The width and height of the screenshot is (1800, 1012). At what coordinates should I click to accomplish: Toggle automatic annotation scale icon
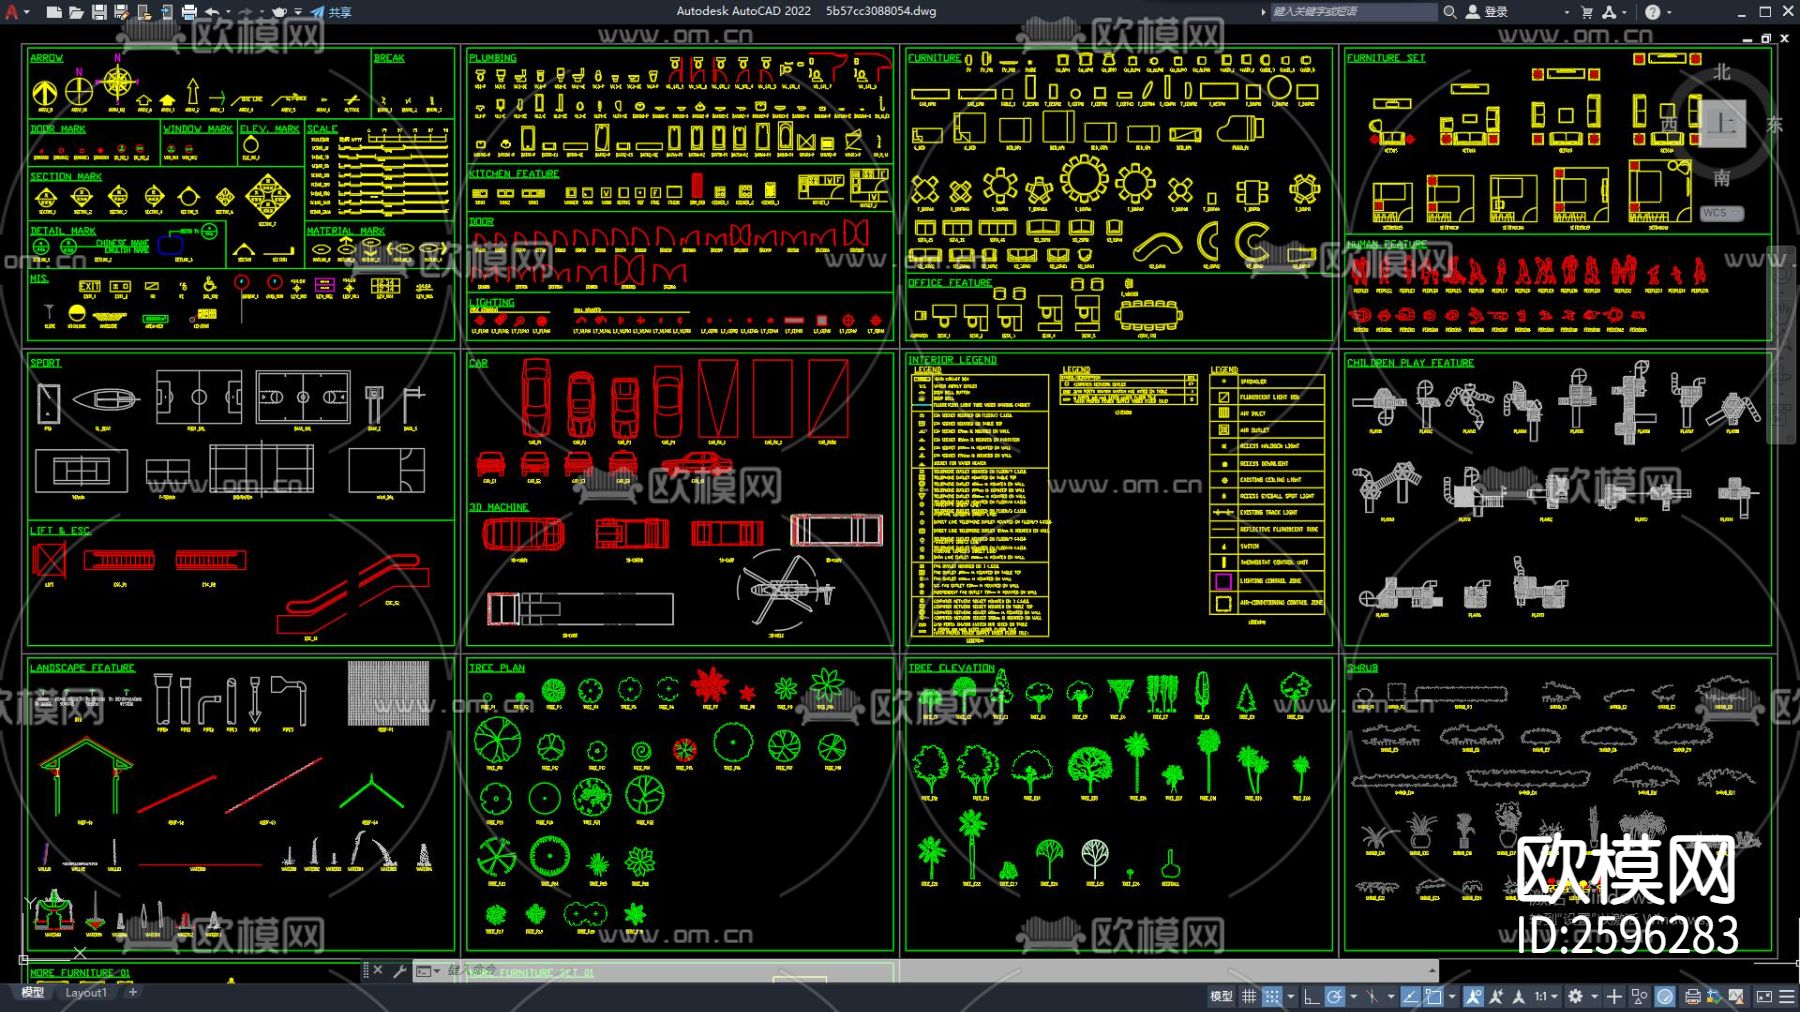(x=1496, y=997)
